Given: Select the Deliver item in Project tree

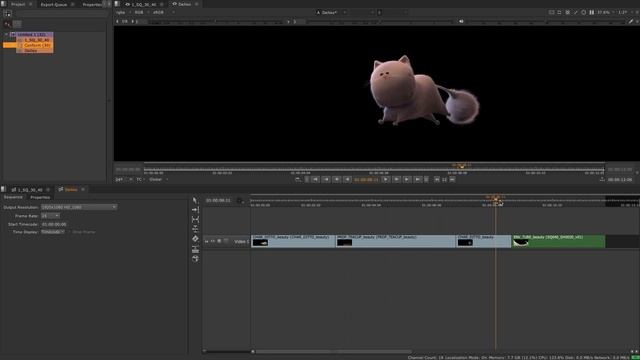Looking at the screenshot, I should (x=31, y=51).
